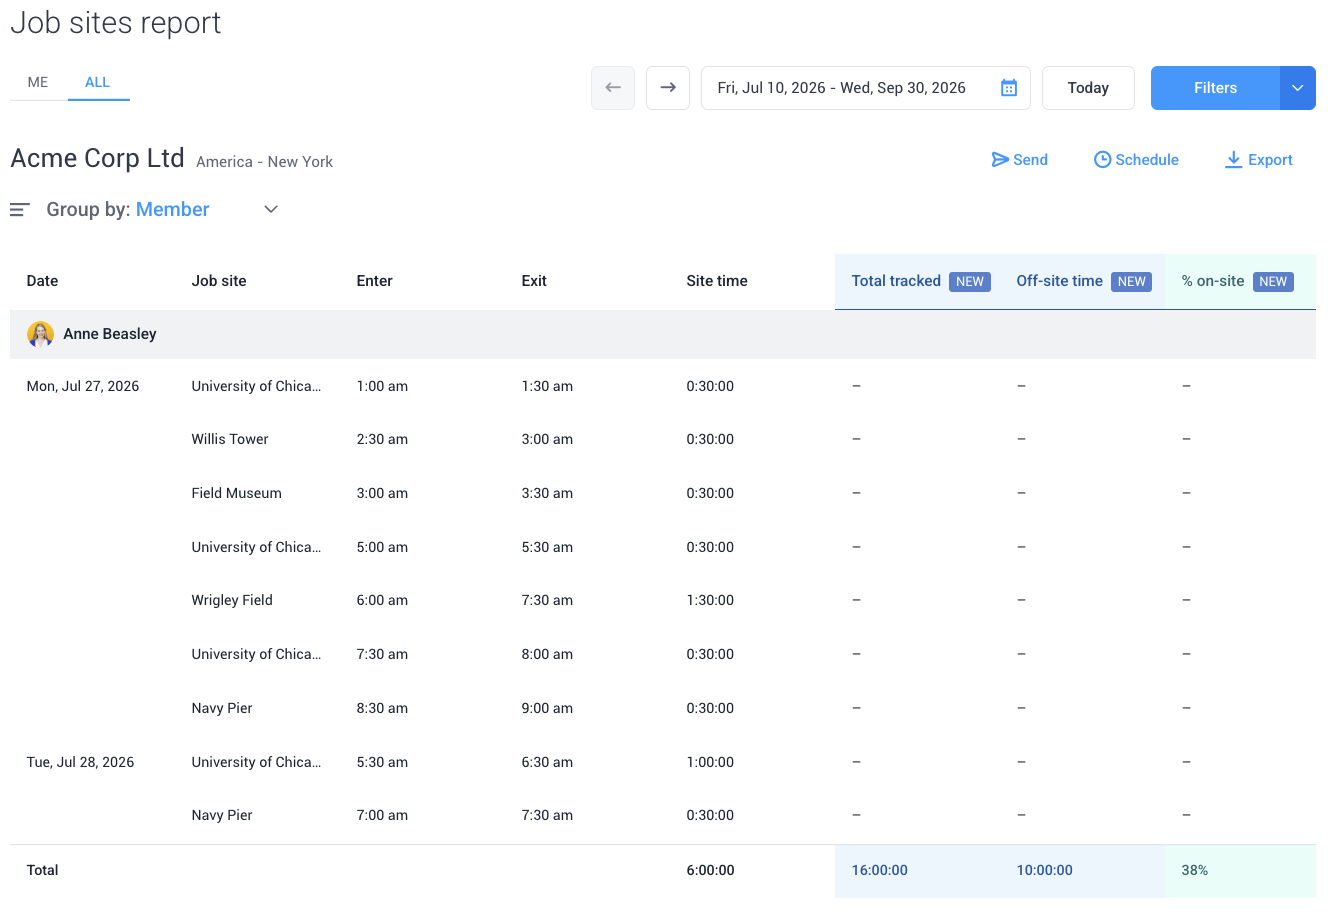Click the 6:00 am enter time
This screenshot has width=1328, height=912.
382,600
